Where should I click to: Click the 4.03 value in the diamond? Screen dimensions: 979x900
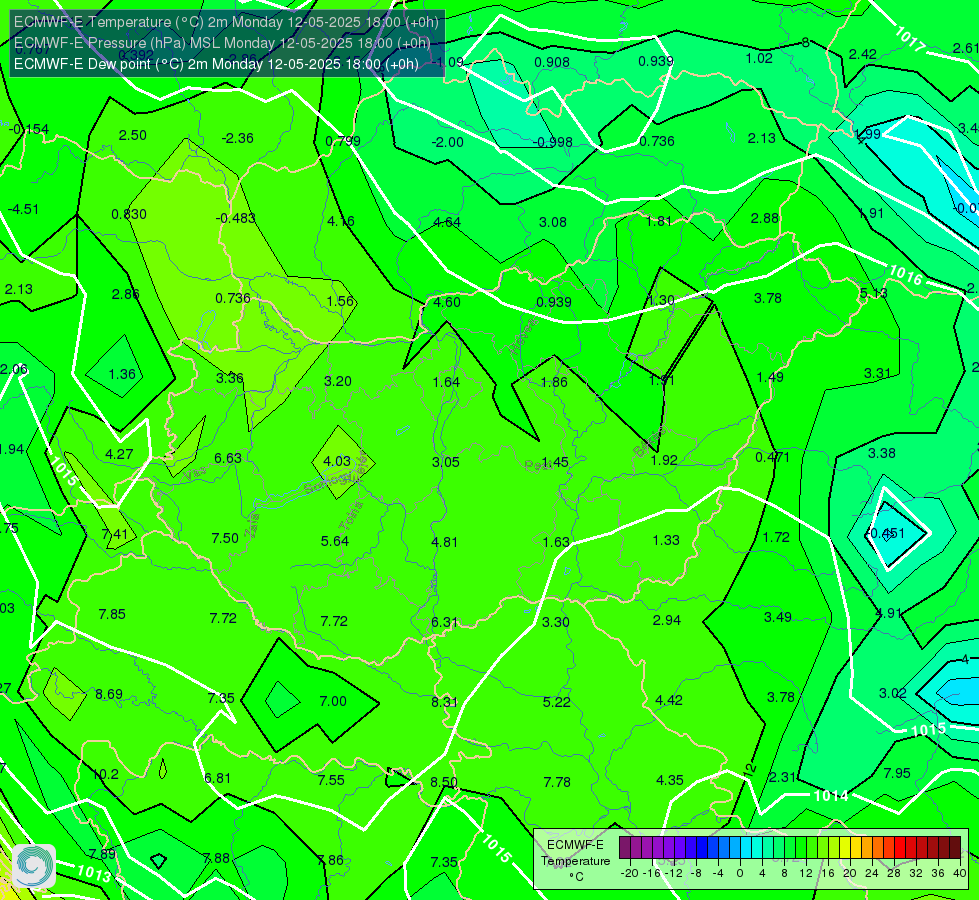337,462
